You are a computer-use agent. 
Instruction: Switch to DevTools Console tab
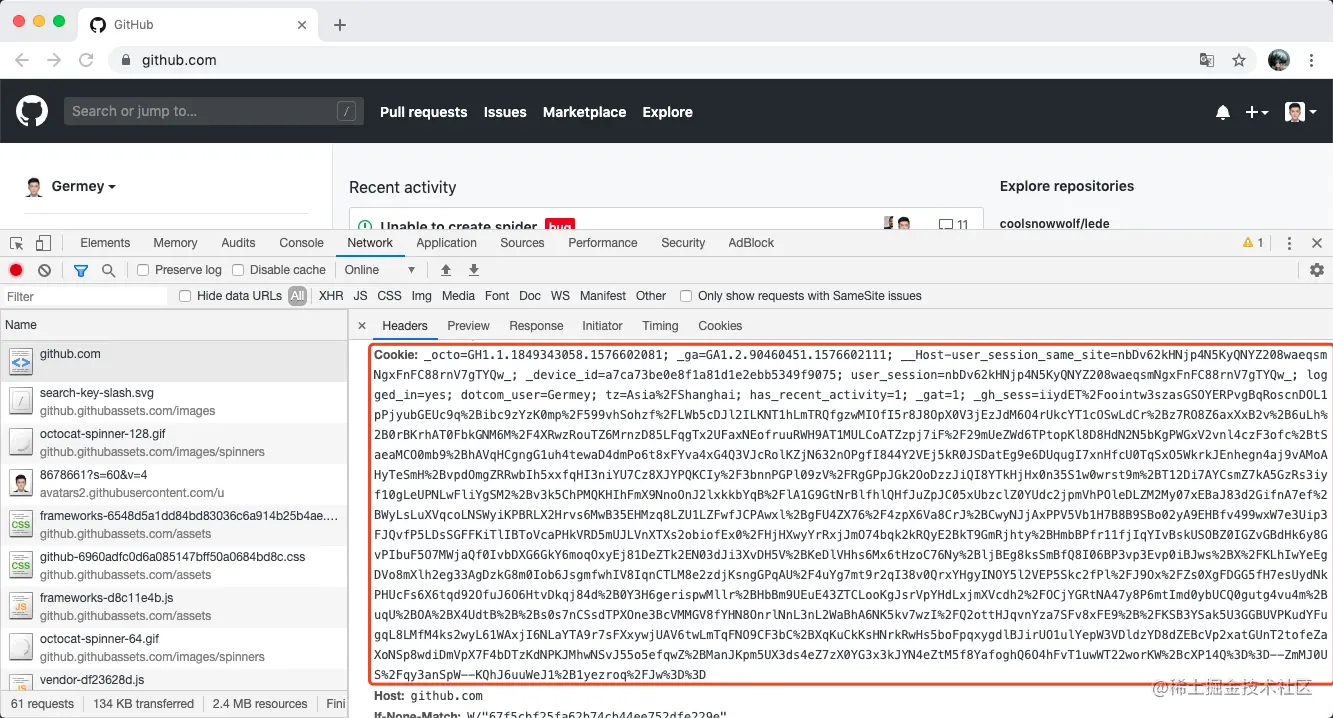301,243
